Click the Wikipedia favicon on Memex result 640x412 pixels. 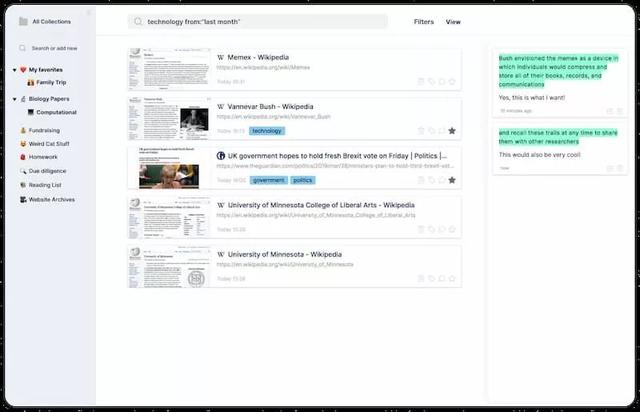(221, 58)
